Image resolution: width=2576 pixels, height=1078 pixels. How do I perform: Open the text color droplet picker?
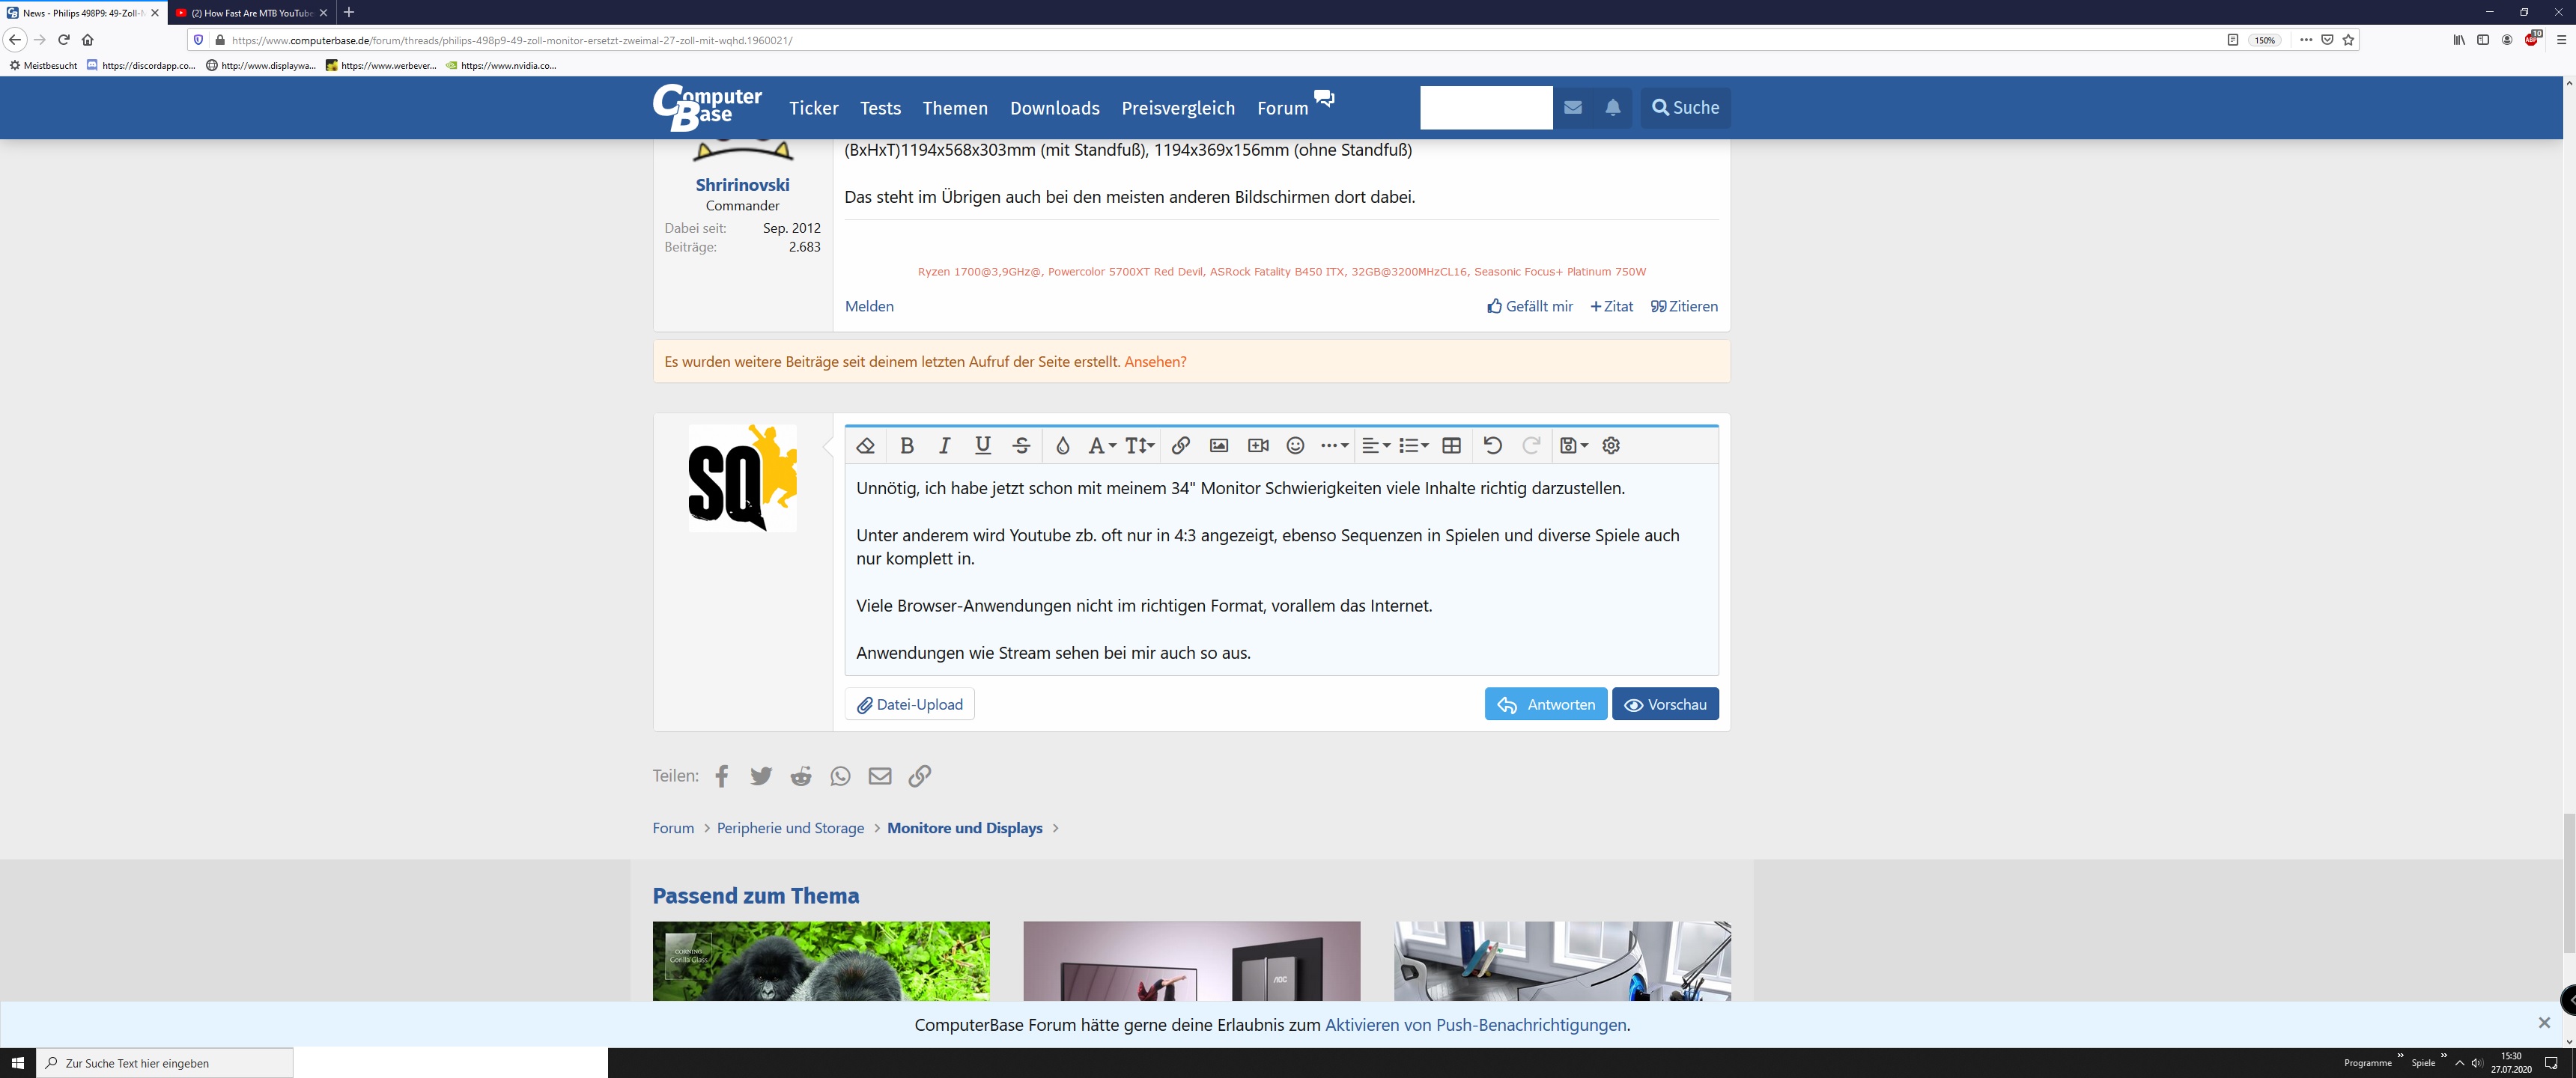[1062, 446]
